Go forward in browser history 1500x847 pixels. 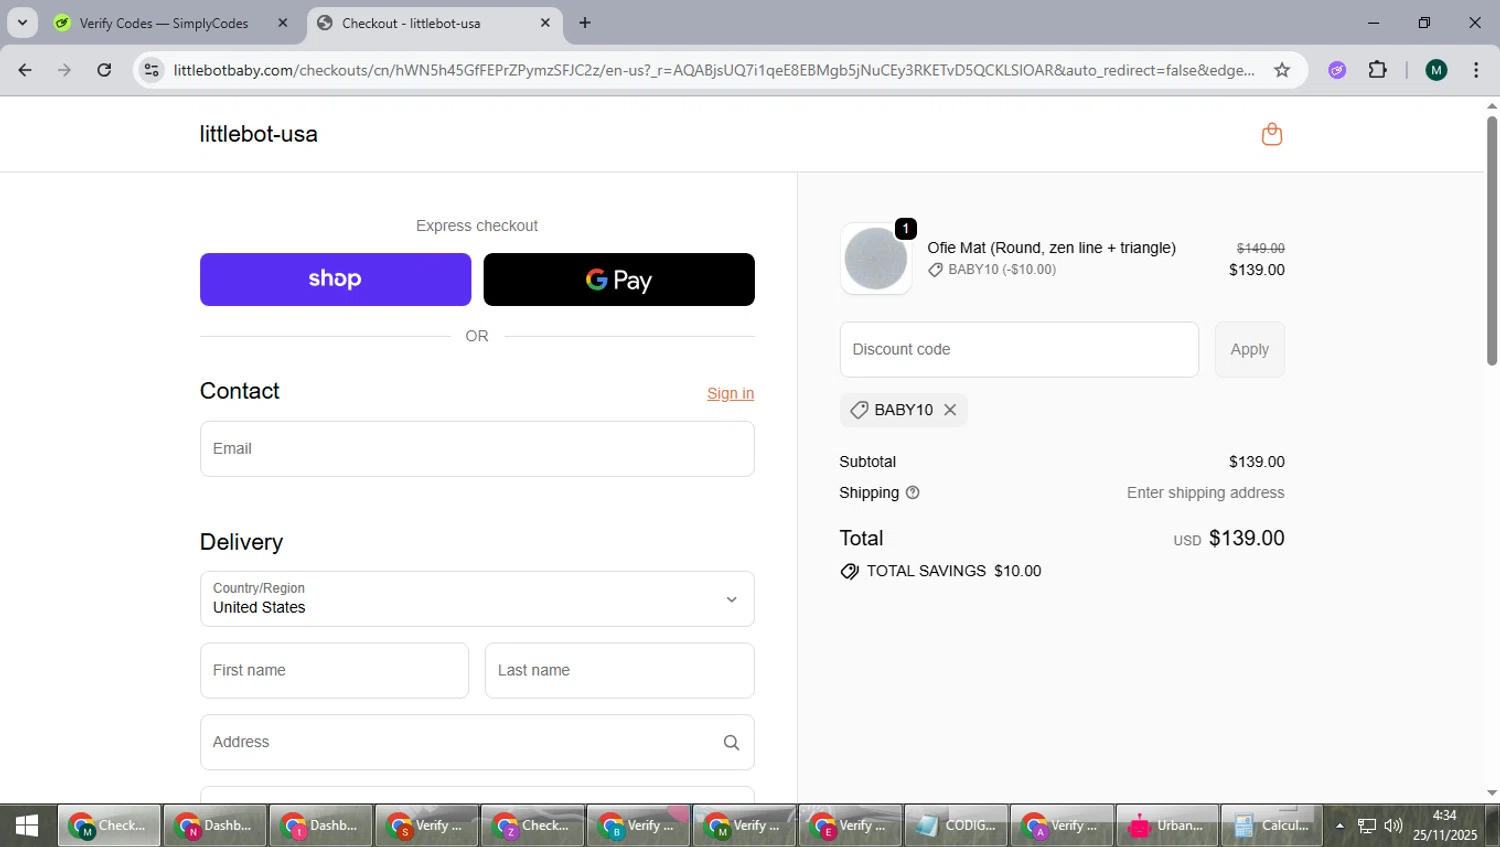64,70
